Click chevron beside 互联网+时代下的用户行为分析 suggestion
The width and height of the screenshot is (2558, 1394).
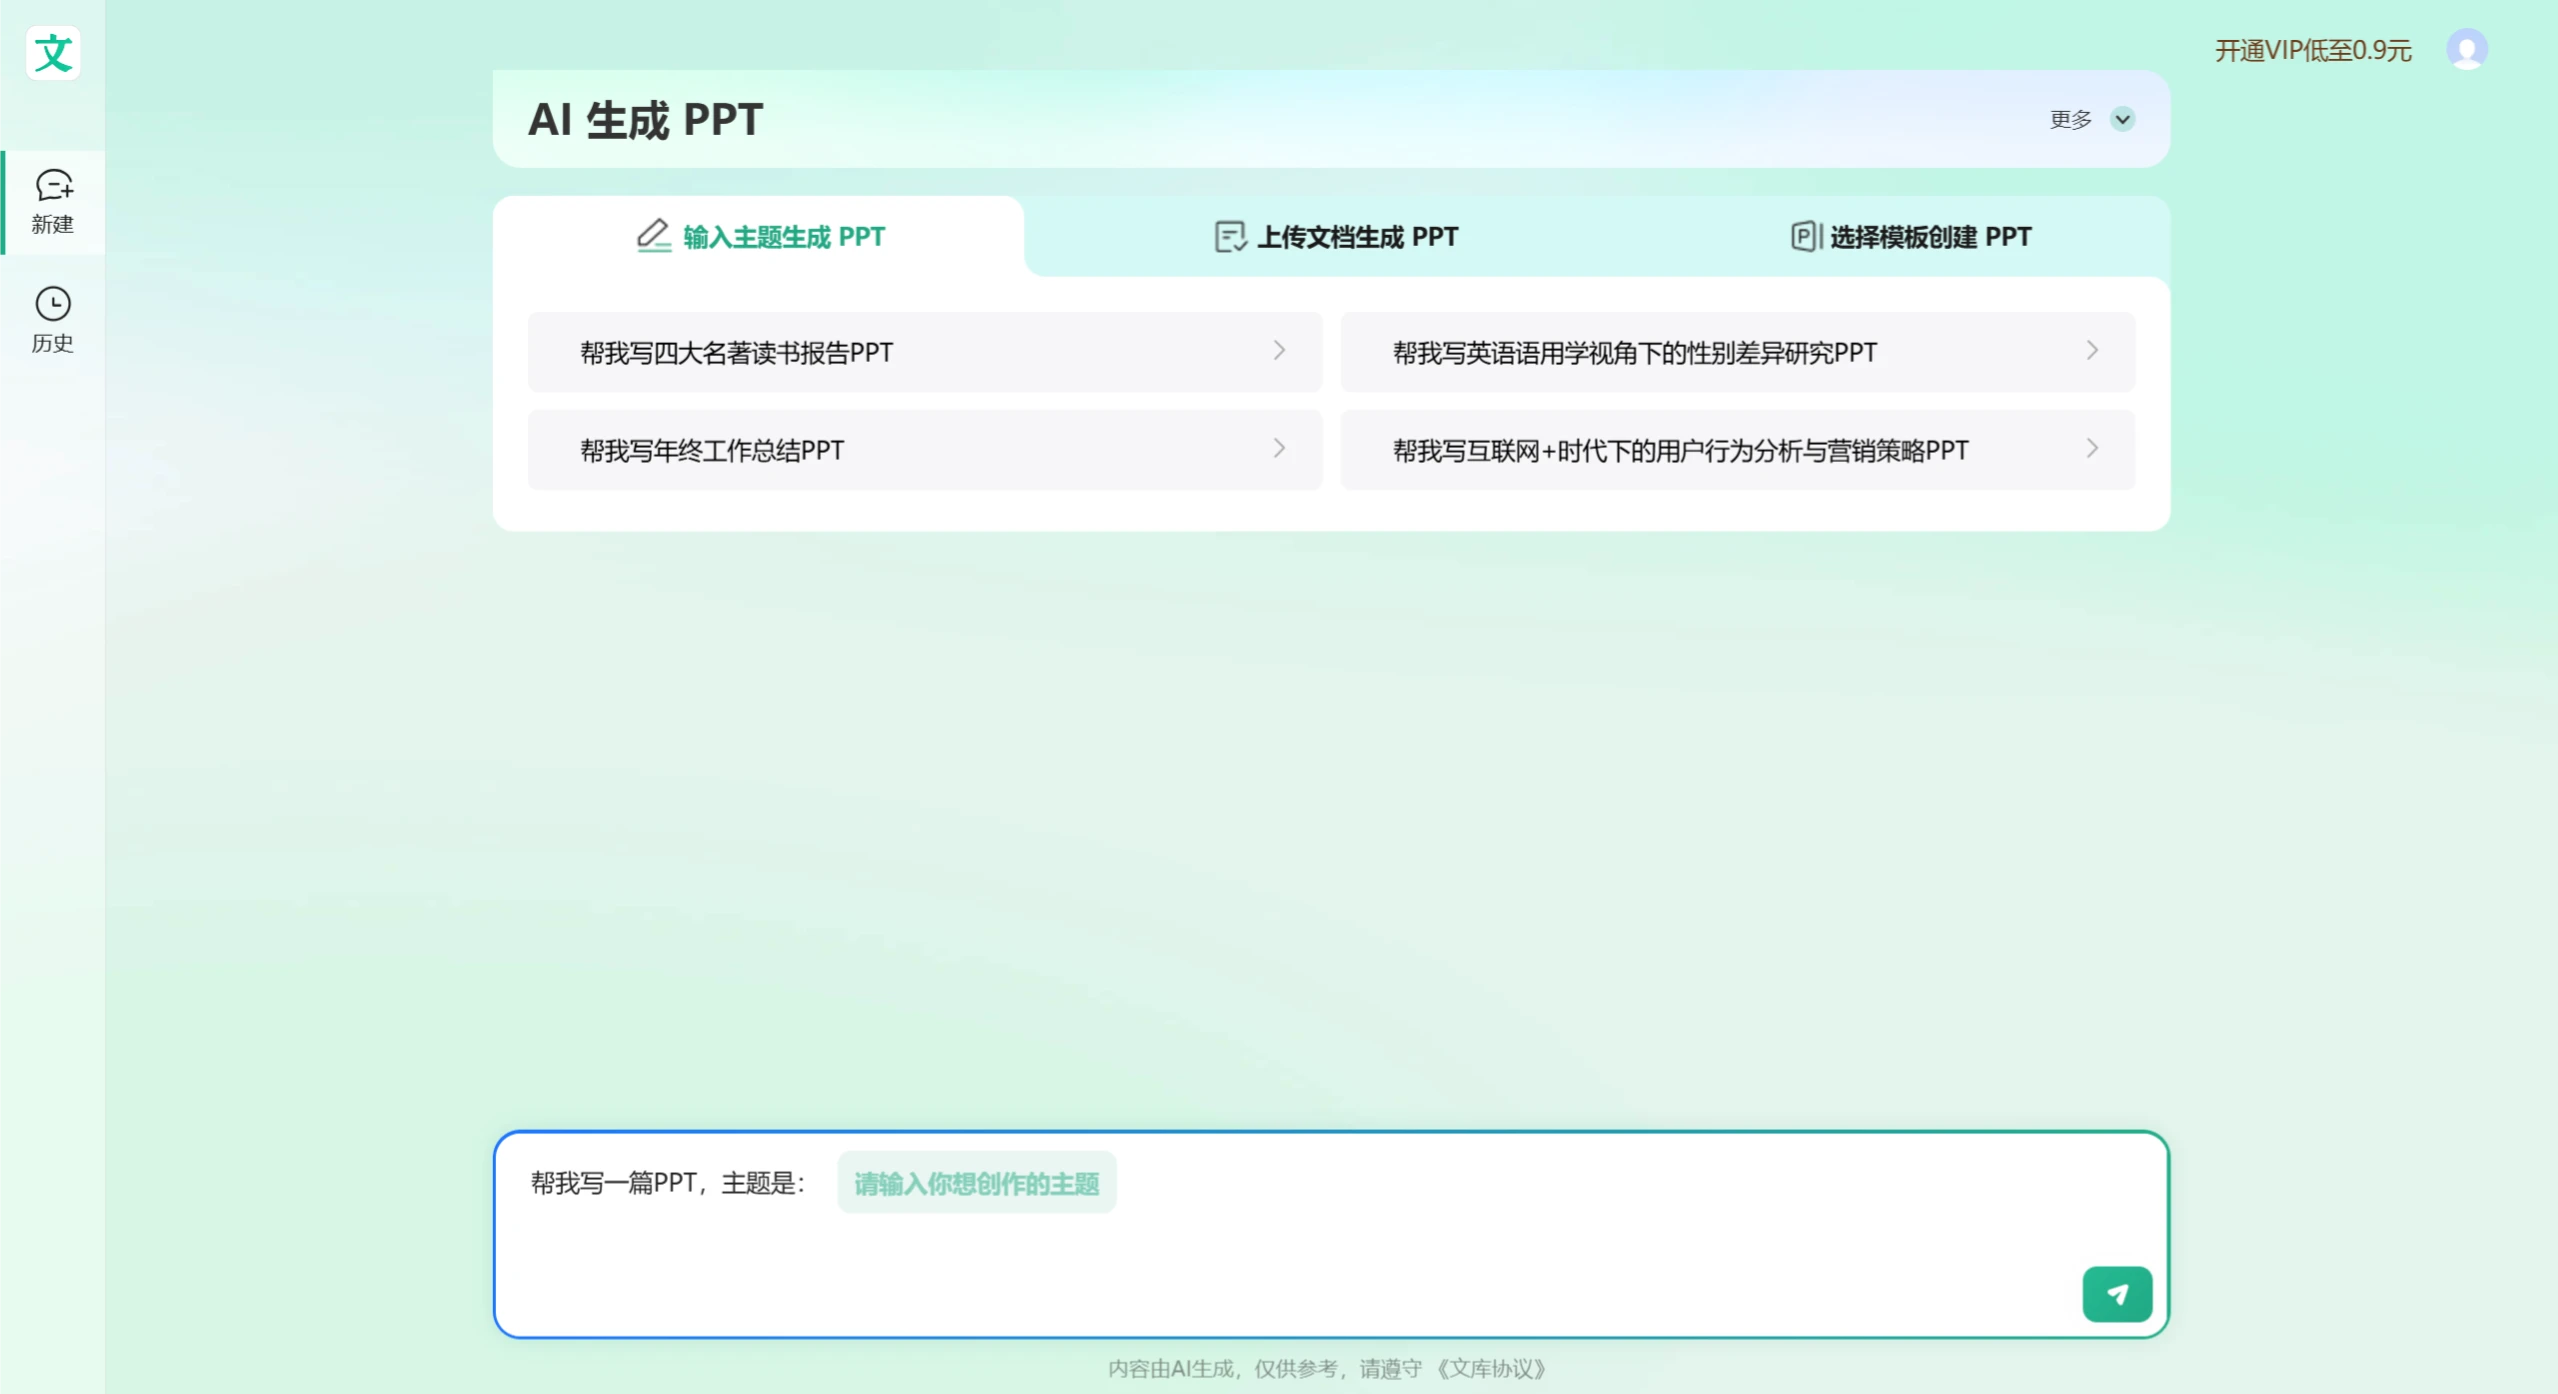tap(2092, 449)
